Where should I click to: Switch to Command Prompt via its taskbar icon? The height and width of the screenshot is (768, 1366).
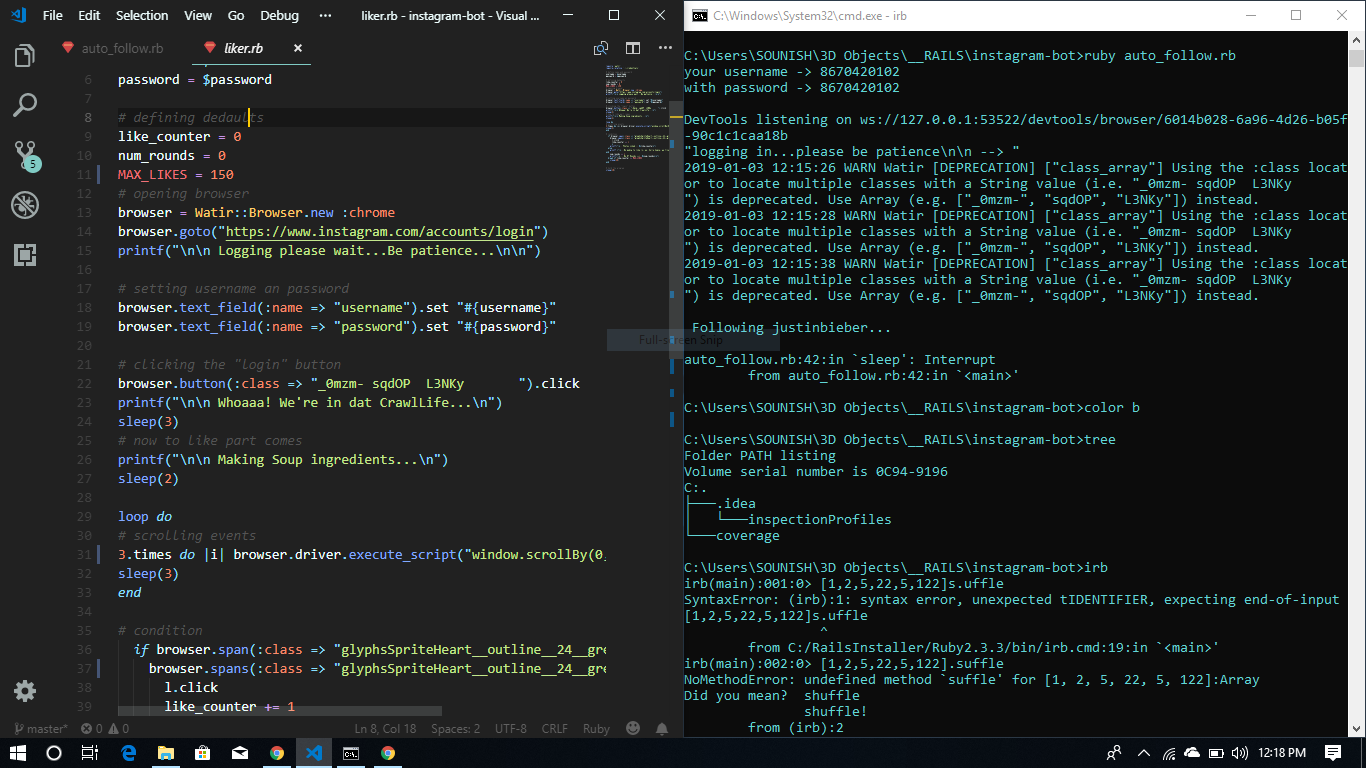coord(351,753)
